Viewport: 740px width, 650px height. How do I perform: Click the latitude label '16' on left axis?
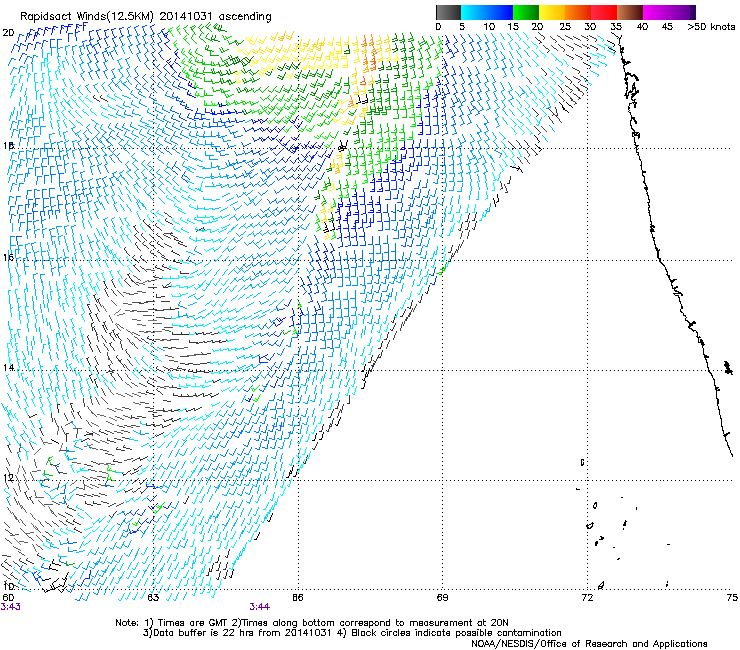(8, 258)
